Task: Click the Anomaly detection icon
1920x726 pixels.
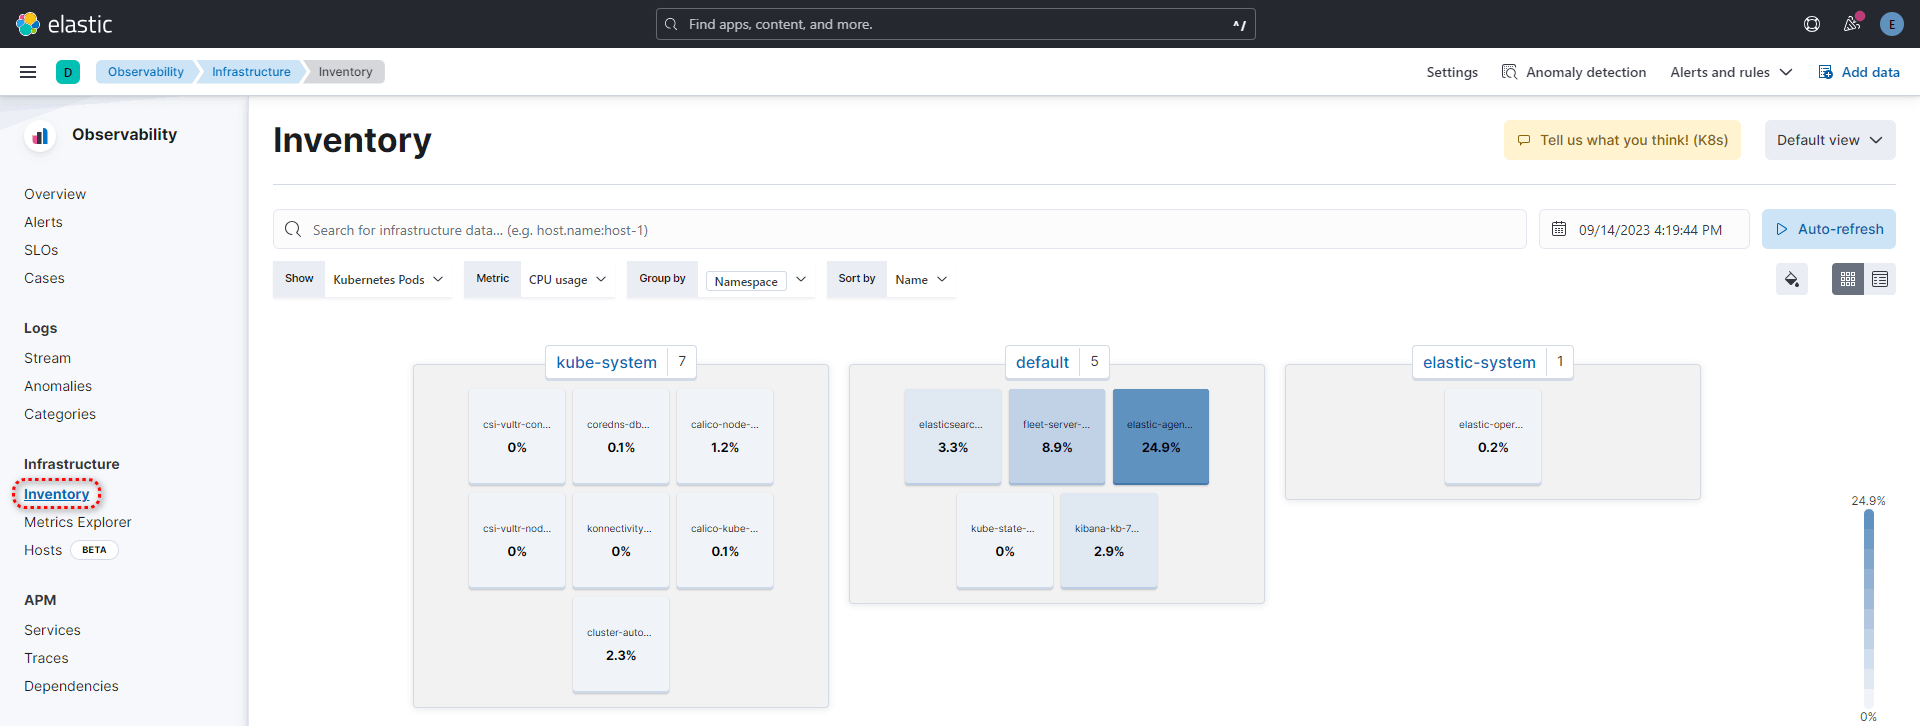Action: click(x=1510, y=72)
